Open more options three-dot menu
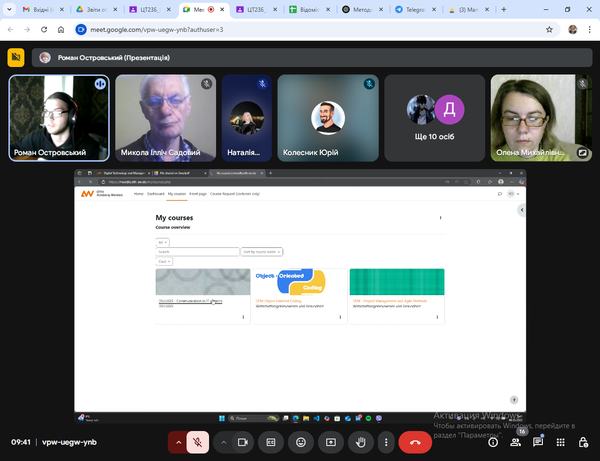600x461 pixels. click(386, 441)
